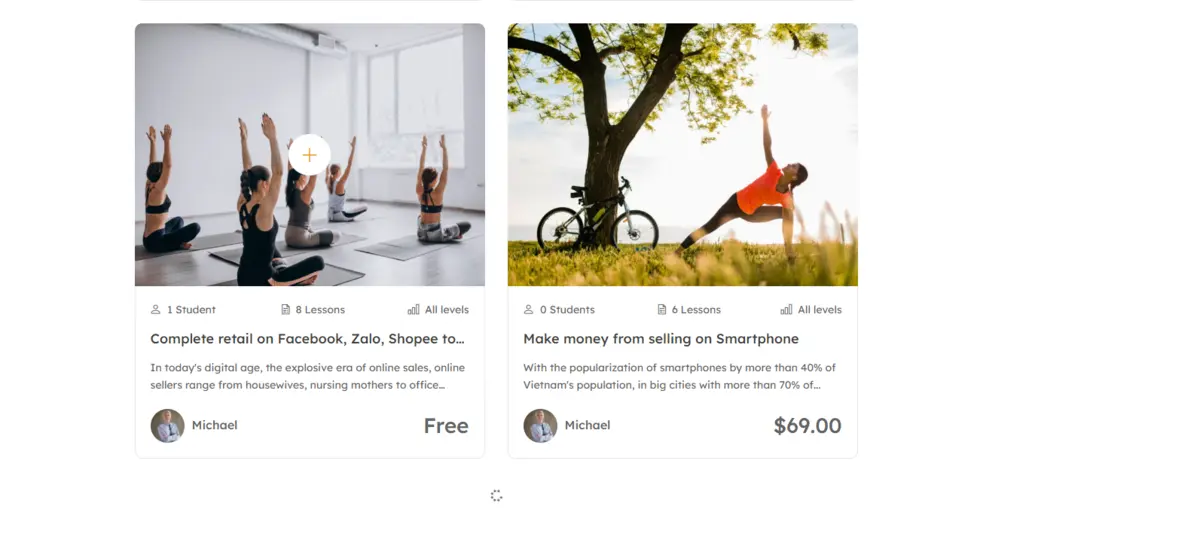Open Michael's avatar on the Free course
Viewport: 1200px width, 543px height.
tap(168, 426)
